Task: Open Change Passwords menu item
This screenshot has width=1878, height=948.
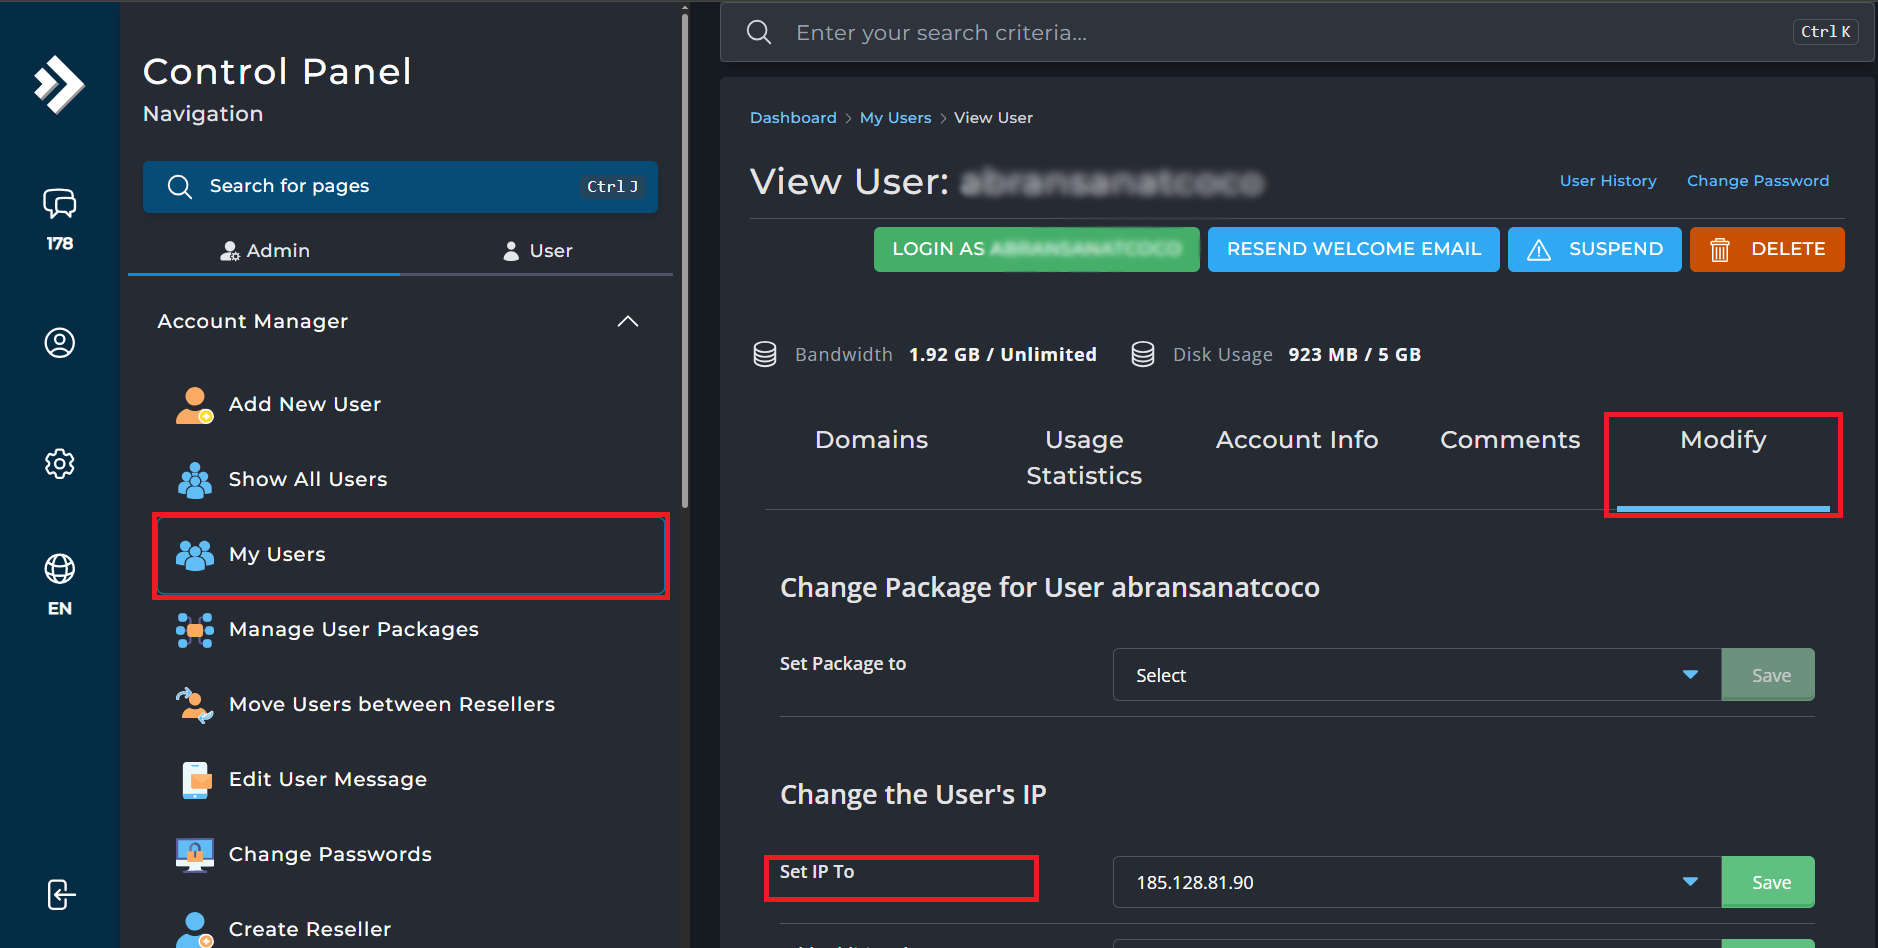Action: click(410, 855)
